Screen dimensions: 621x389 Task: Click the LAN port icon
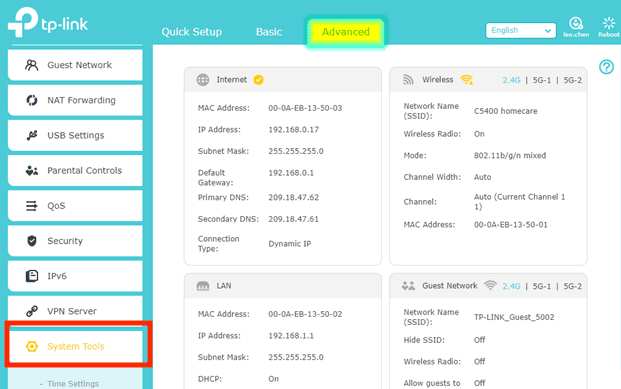click(x=203, y=286)
